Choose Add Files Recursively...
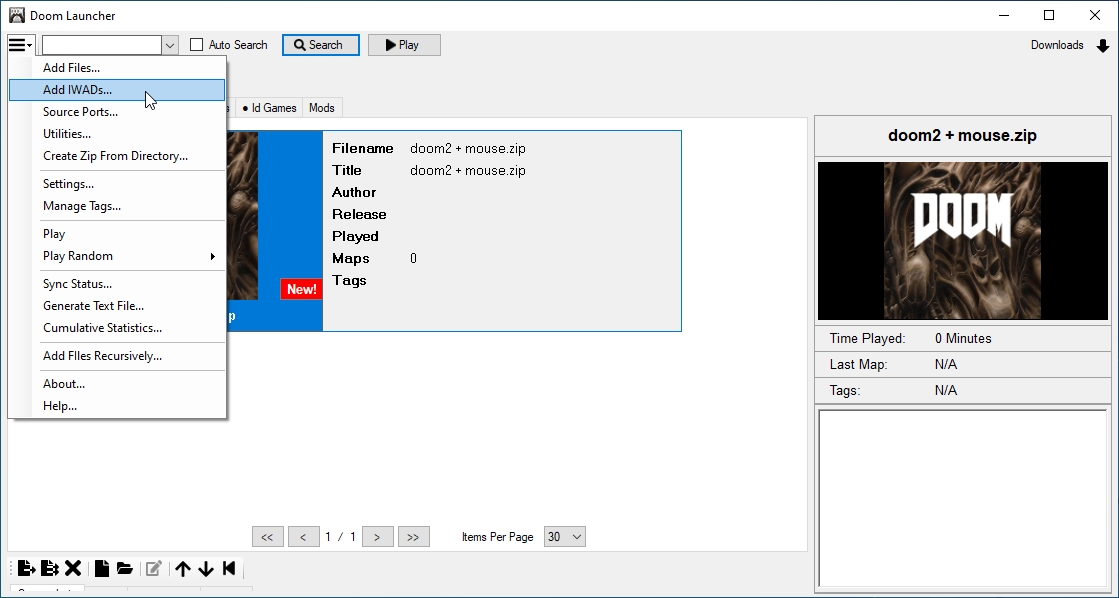This screenshot has height=598, width=1119. 117,355
